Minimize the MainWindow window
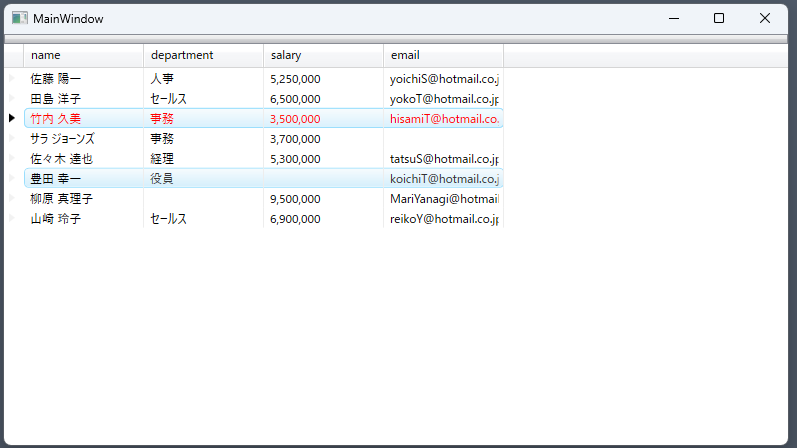 pos(674,18)
